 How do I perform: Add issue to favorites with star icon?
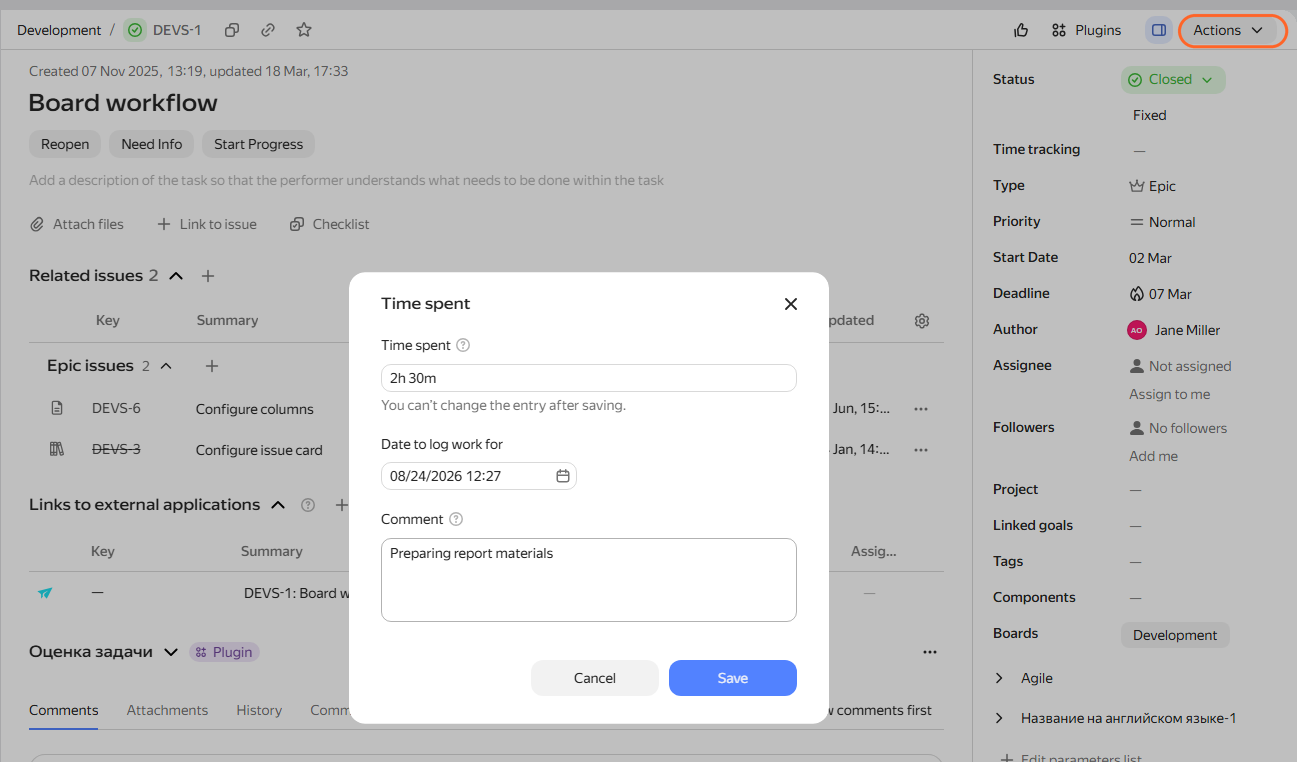pos(304,30)
